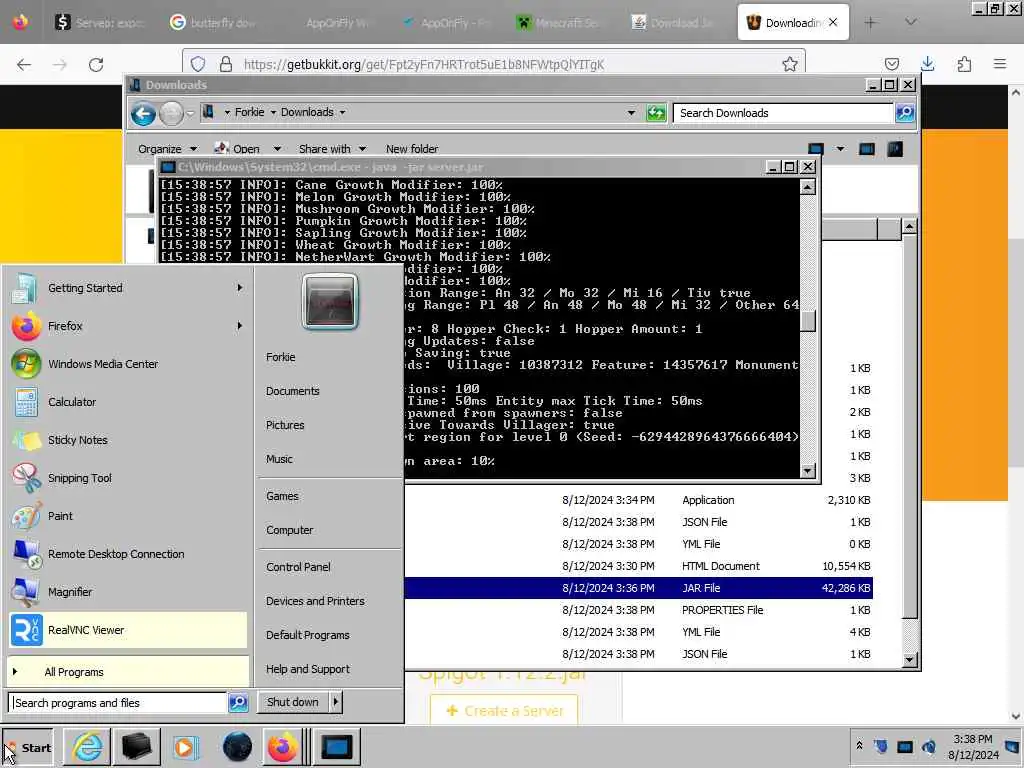Viewport: 1024px width, 768px height.
Task: Open Games from Start menu
Action: tap(282, 496)
